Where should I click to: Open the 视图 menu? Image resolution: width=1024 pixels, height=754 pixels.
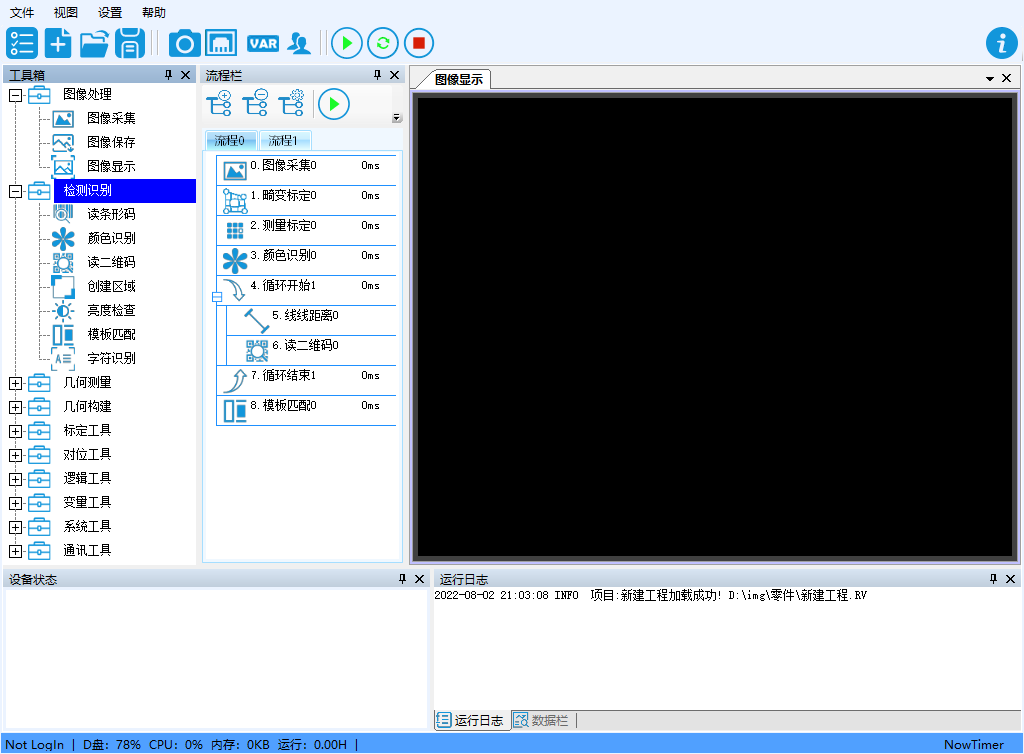coord(65,12)
